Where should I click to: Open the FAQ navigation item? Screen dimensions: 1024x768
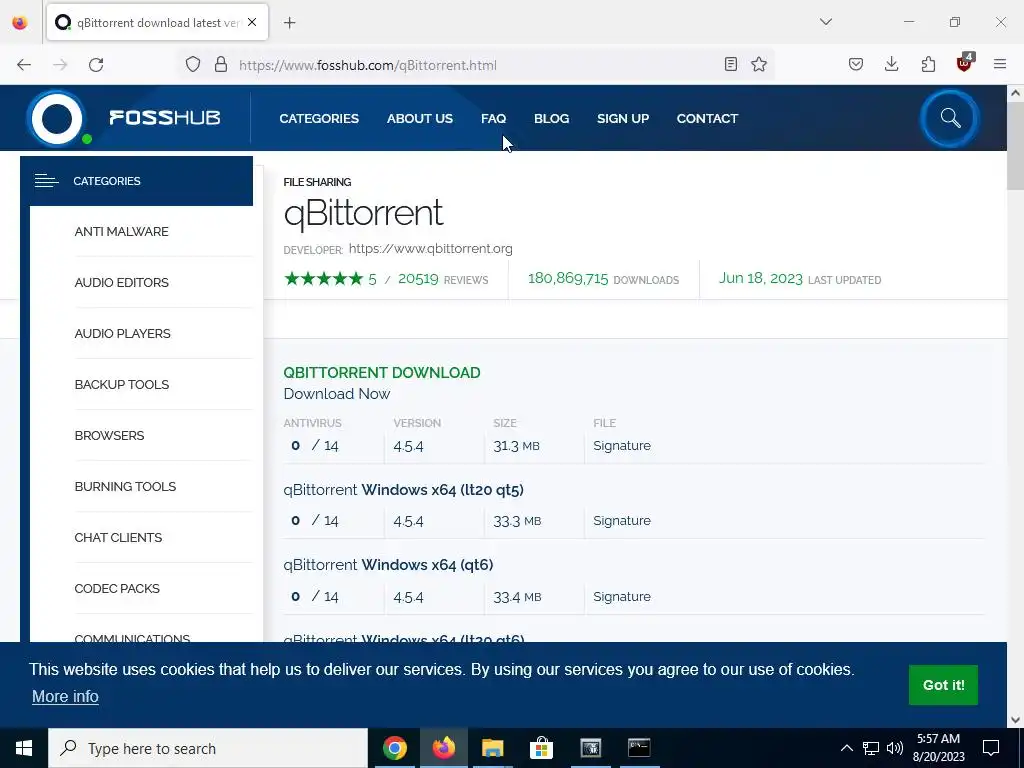493,119
